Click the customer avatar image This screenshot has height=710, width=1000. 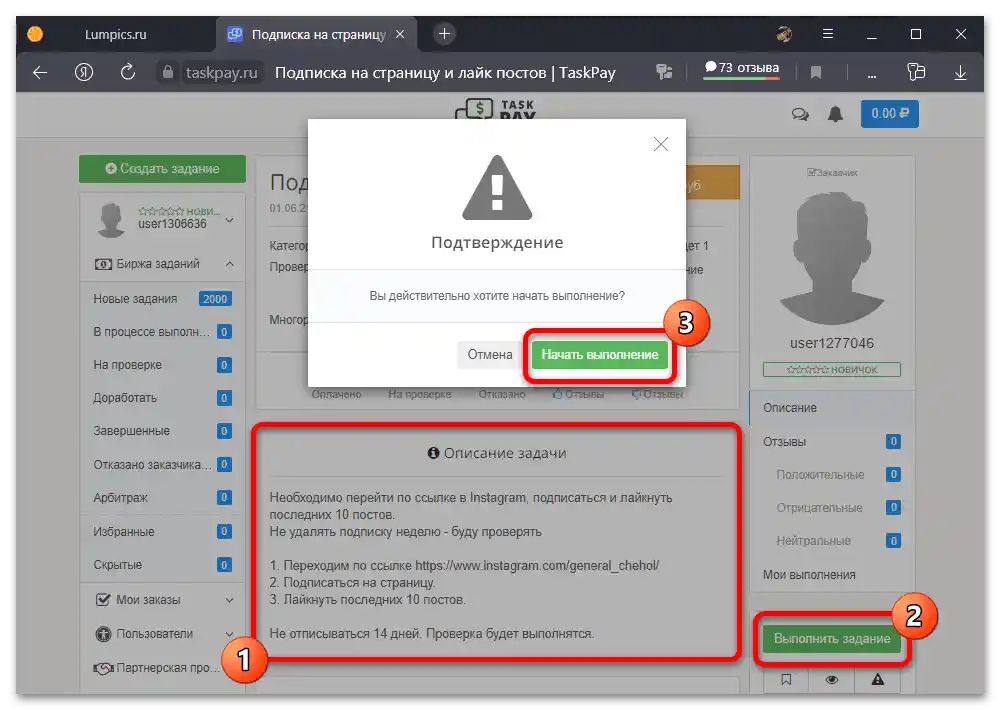[x=832, y=258]
